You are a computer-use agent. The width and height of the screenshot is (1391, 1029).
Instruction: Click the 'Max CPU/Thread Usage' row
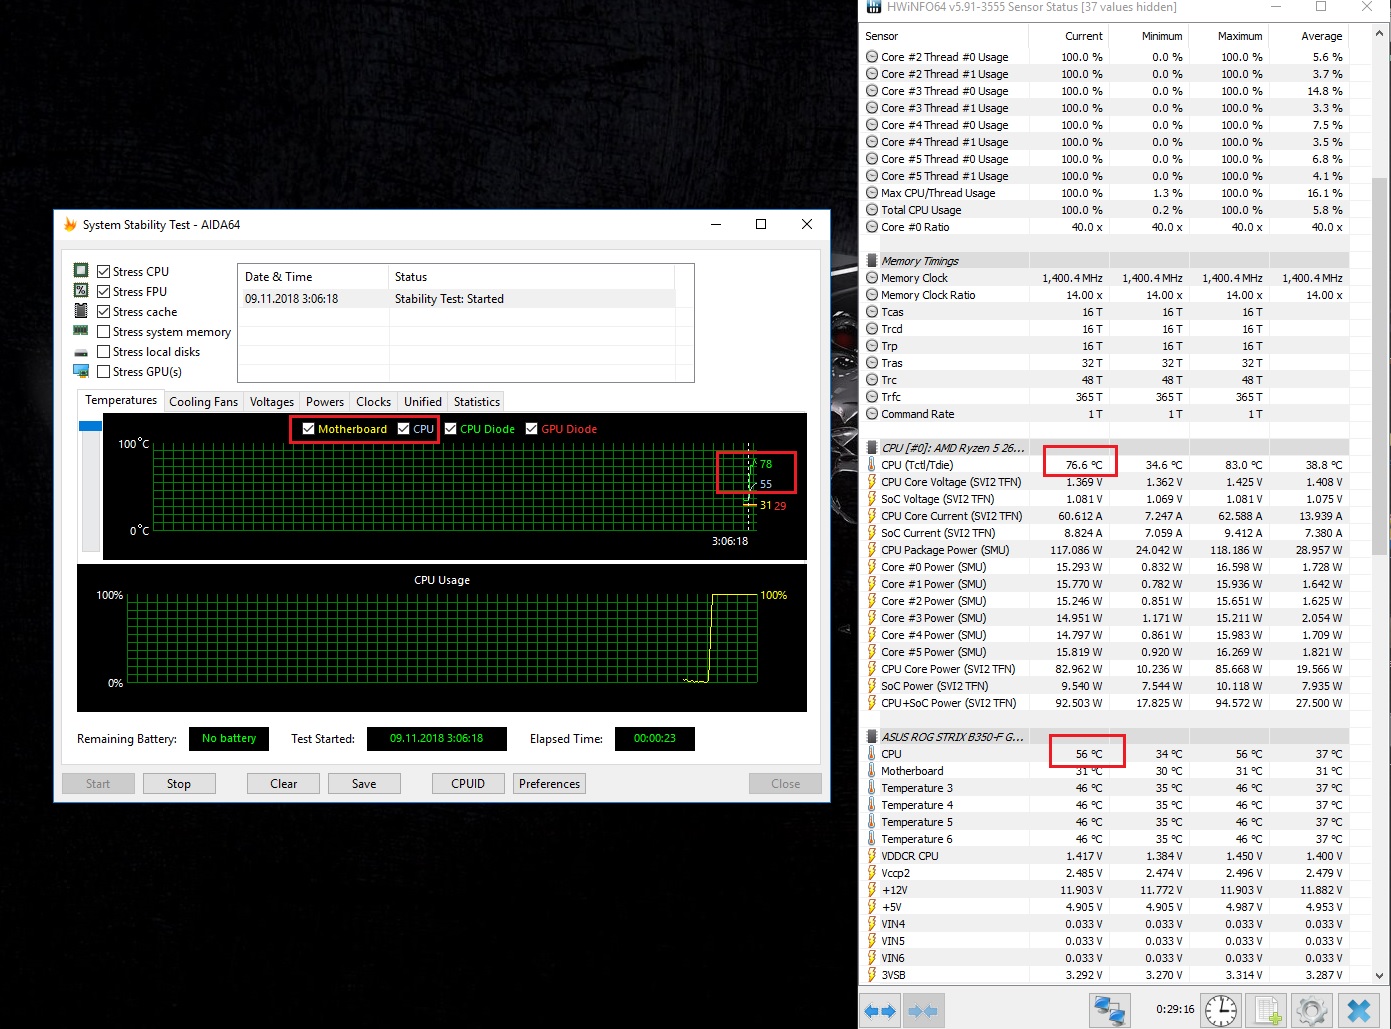(1105, 193)
